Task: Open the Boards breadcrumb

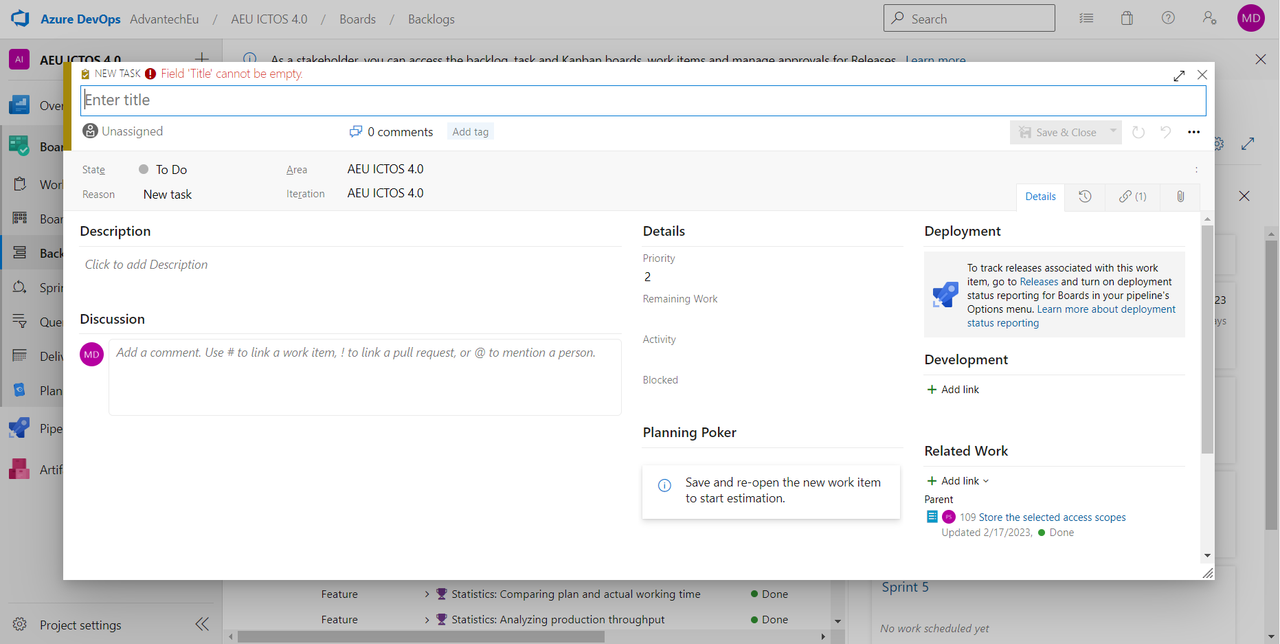Action: [357, 19]
